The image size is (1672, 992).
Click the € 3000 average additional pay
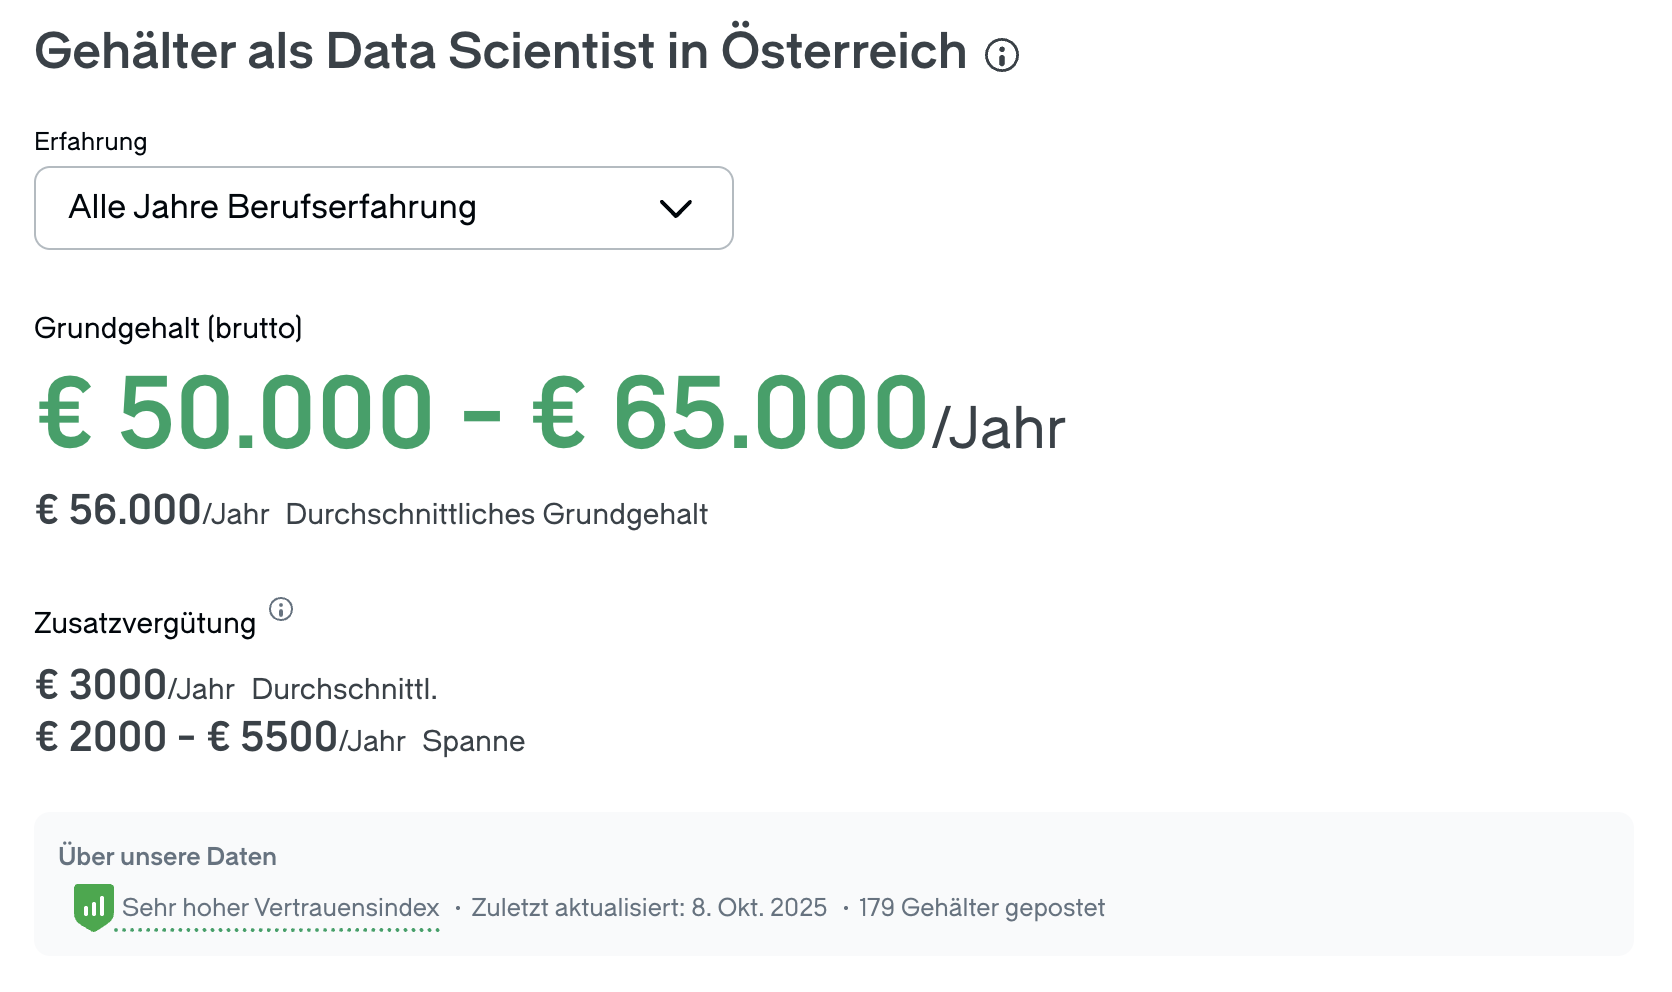[x=101, y=686]
